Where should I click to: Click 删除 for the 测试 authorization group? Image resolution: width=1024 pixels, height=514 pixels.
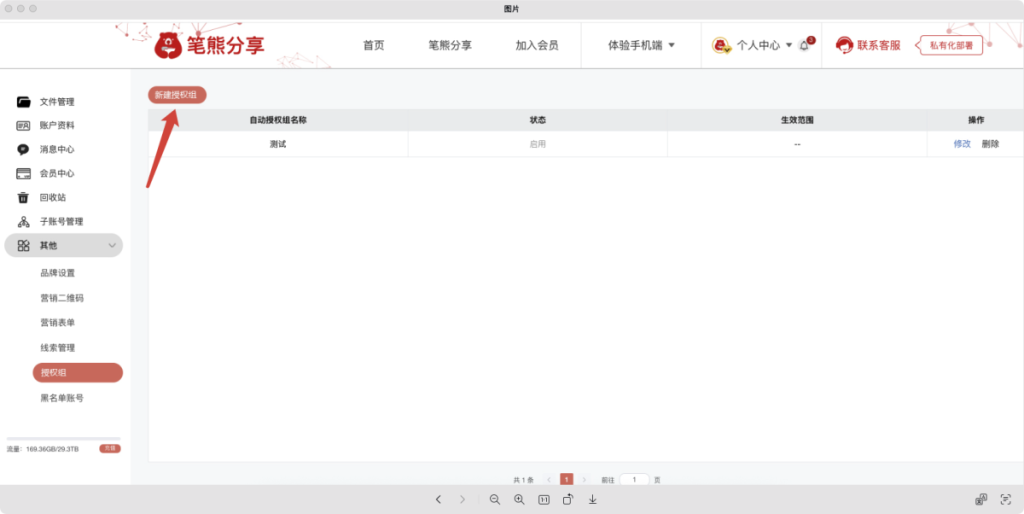[990, 144]
